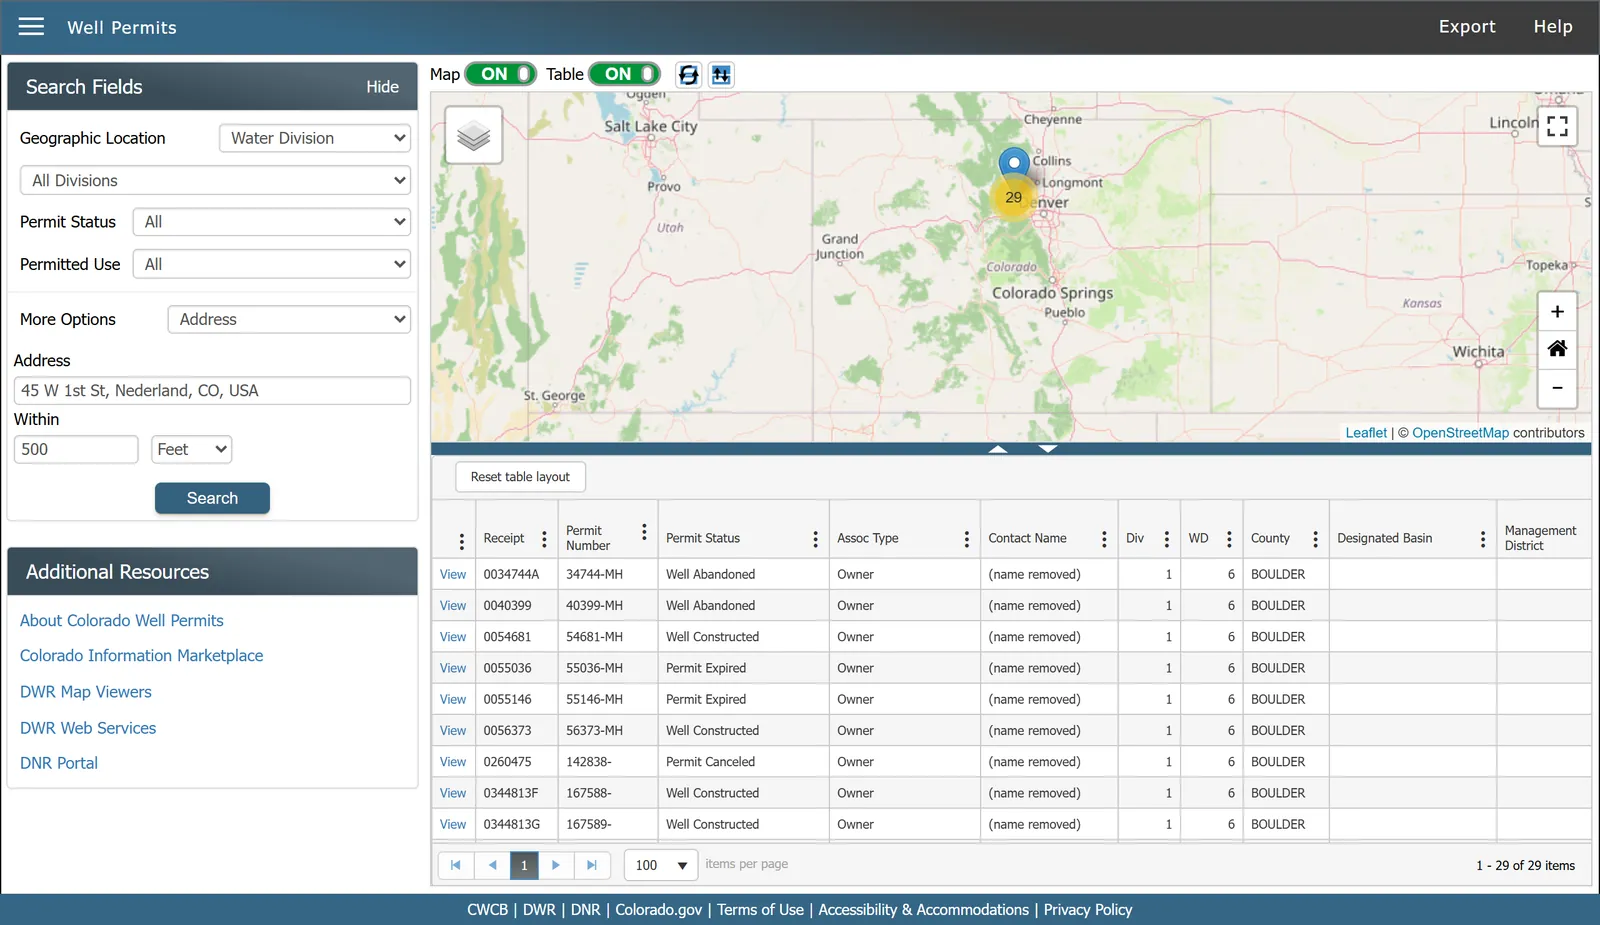Zoom in on the map
This screenshot has width=1600, height=925.
pyautogui.click(x=1557, y=312)
